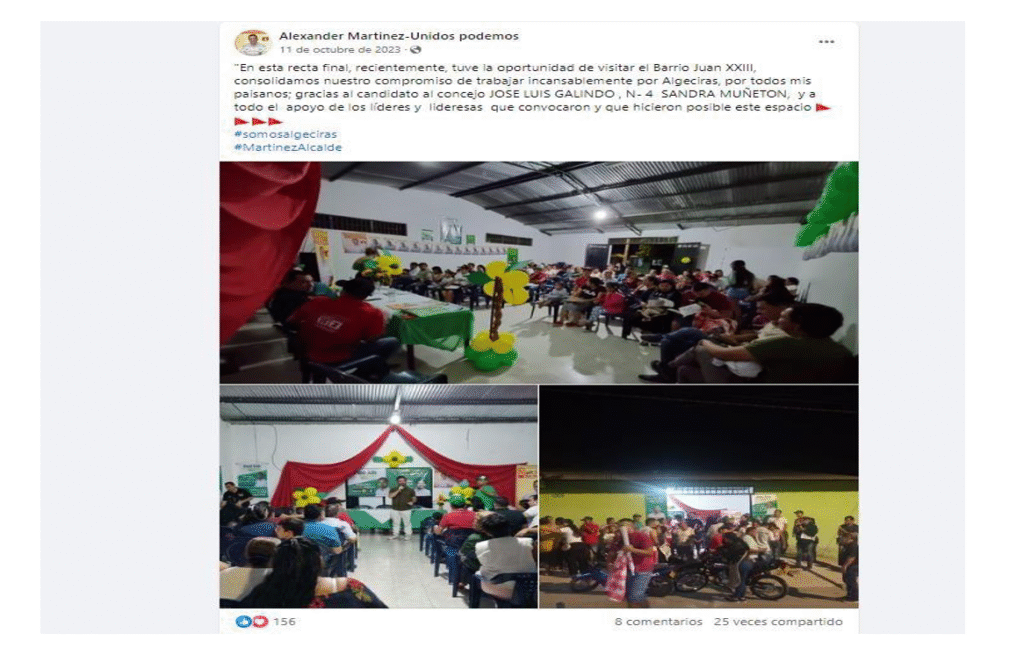This screenshot has width=1024, height=655.
Task: Open the photo of speaker under red drapes
Action: click(379, 496)
